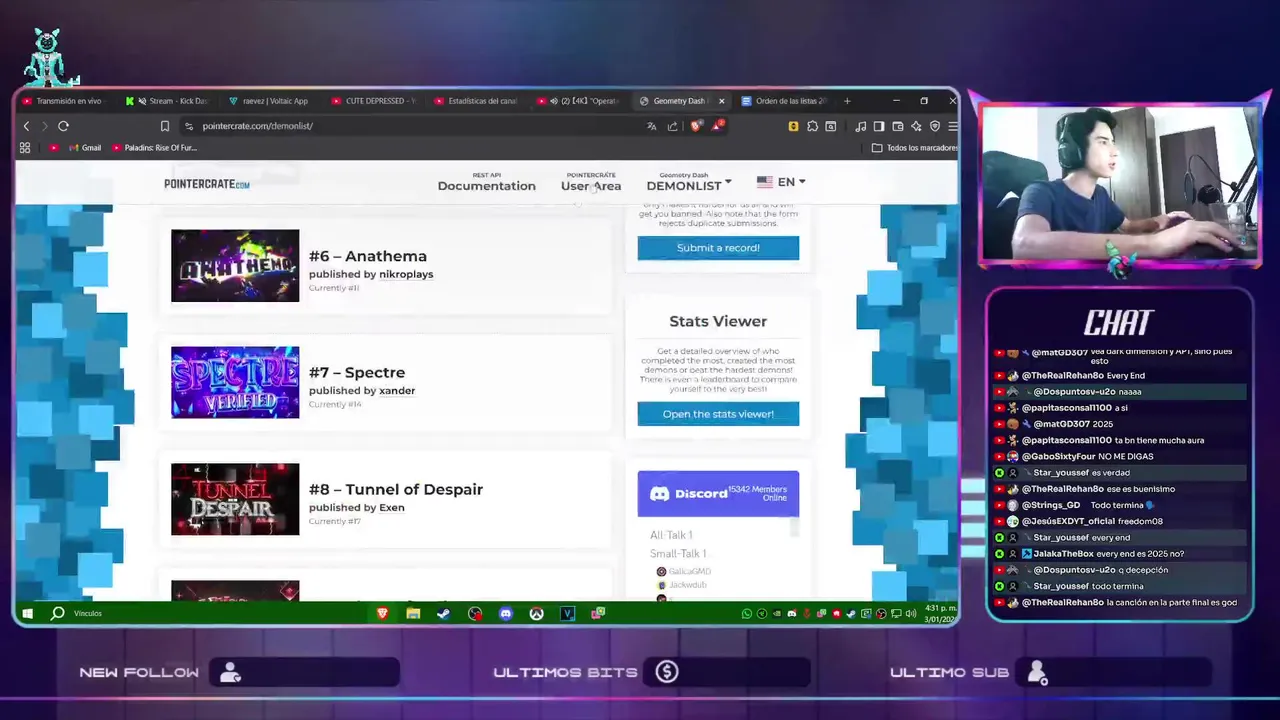
Task: Switch to the Estadísticas del canal tab
Action: (475, 101)
